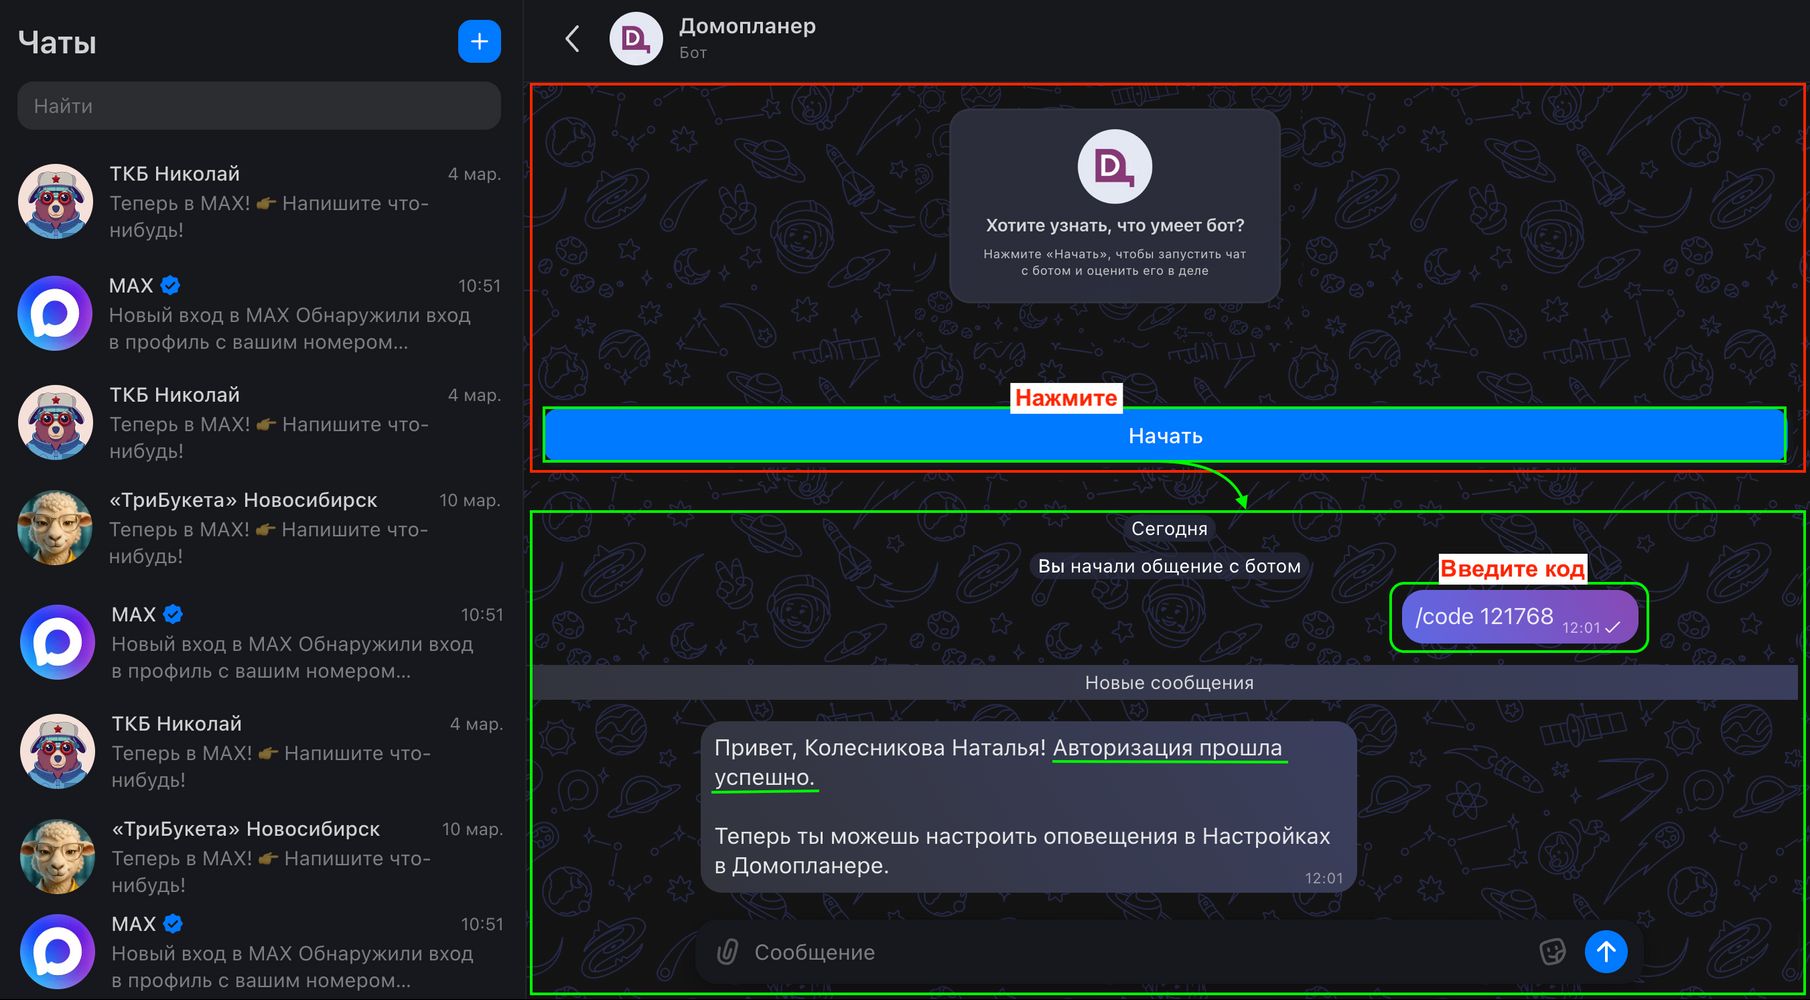
Task: Click the read checkmark on the /code message
Action: point(1612,628)
